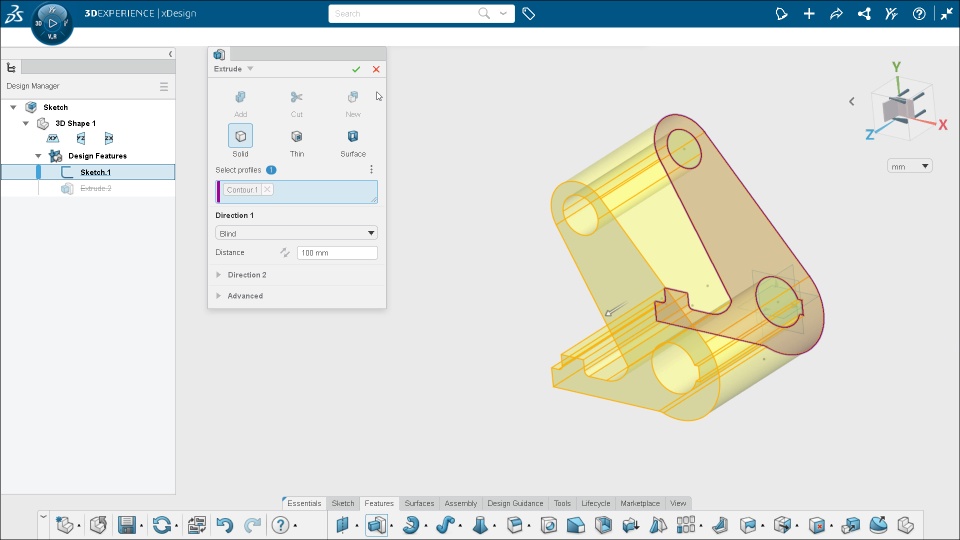Select the Thin extrude option
This screenshot has height=540, width=960.
(x=296, y=142)
